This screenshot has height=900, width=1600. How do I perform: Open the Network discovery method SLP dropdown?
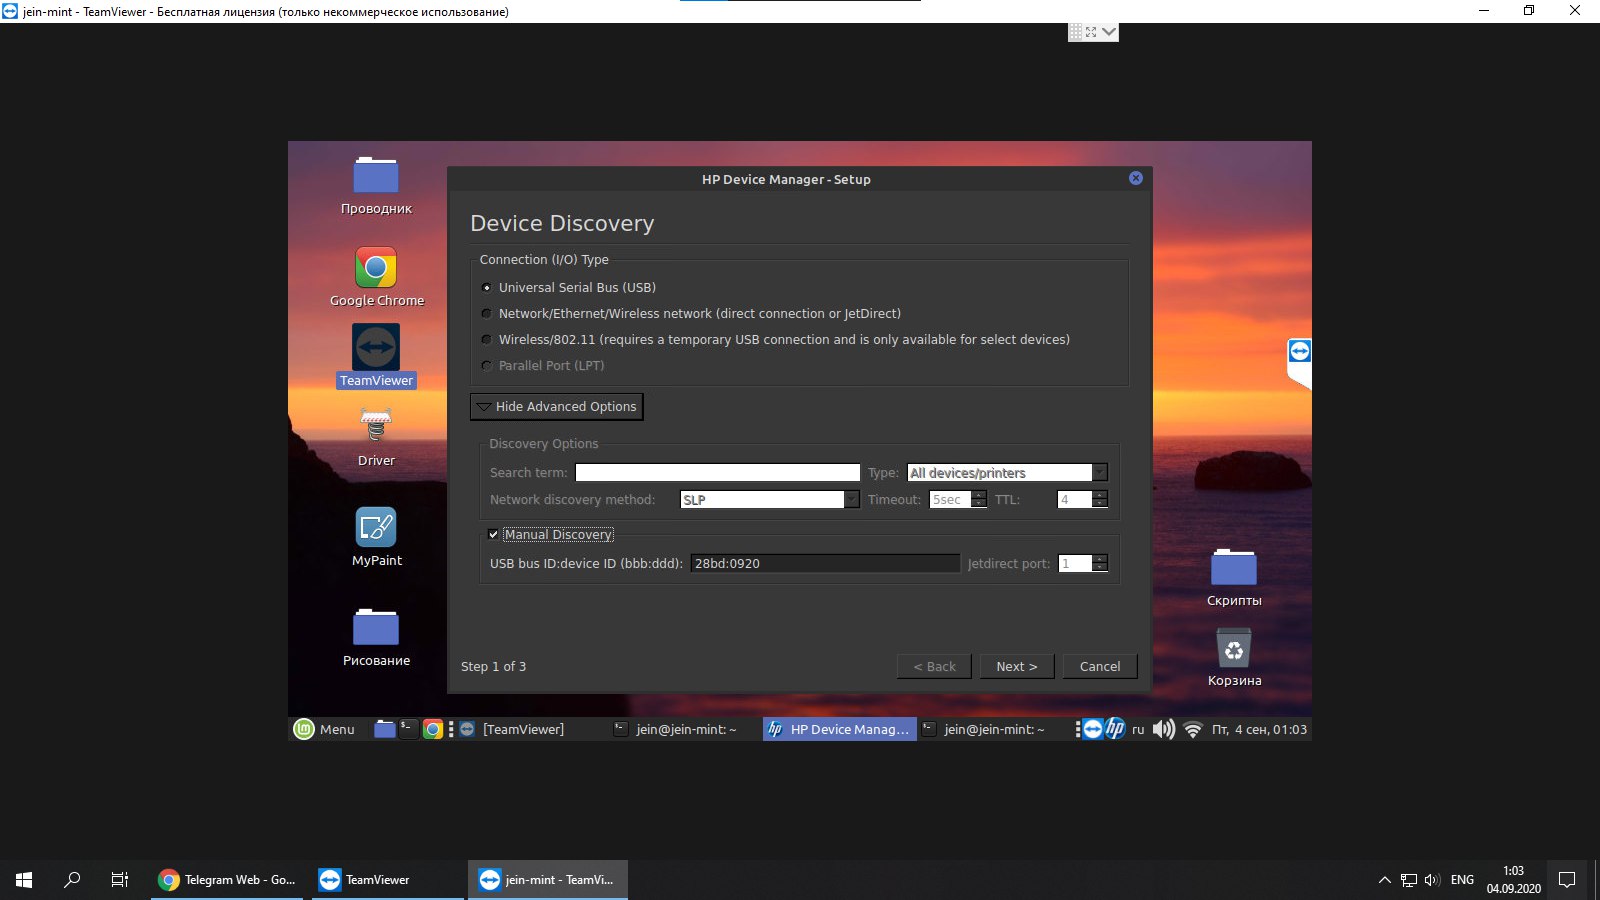[769, 499]
